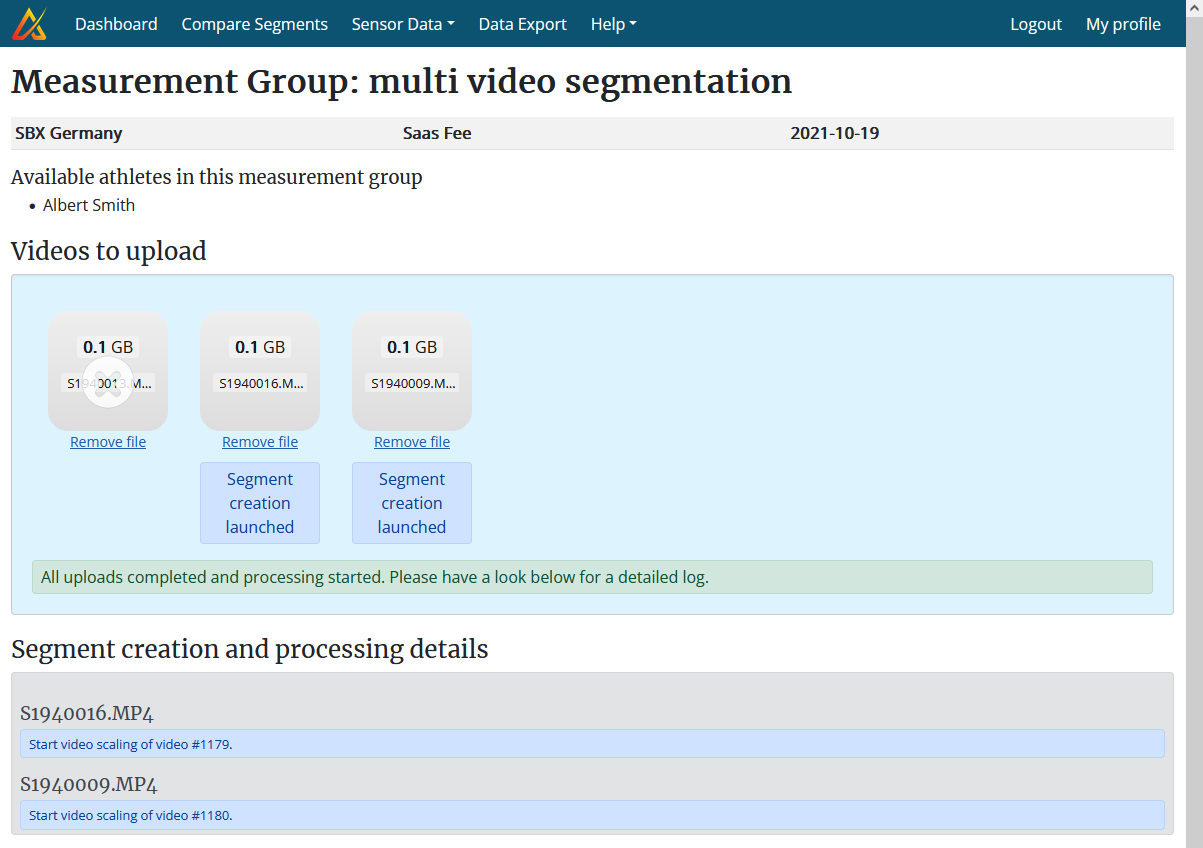Open the Compare Segments page
Image resolution: width=1203 pixels, height=848 pixels.
(254, 23)
